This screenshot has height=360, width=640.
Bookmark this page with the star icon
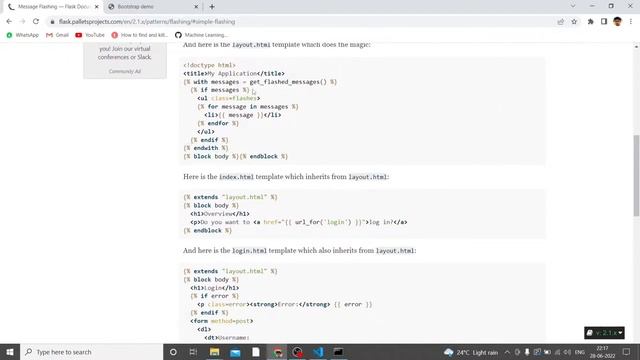574,22
